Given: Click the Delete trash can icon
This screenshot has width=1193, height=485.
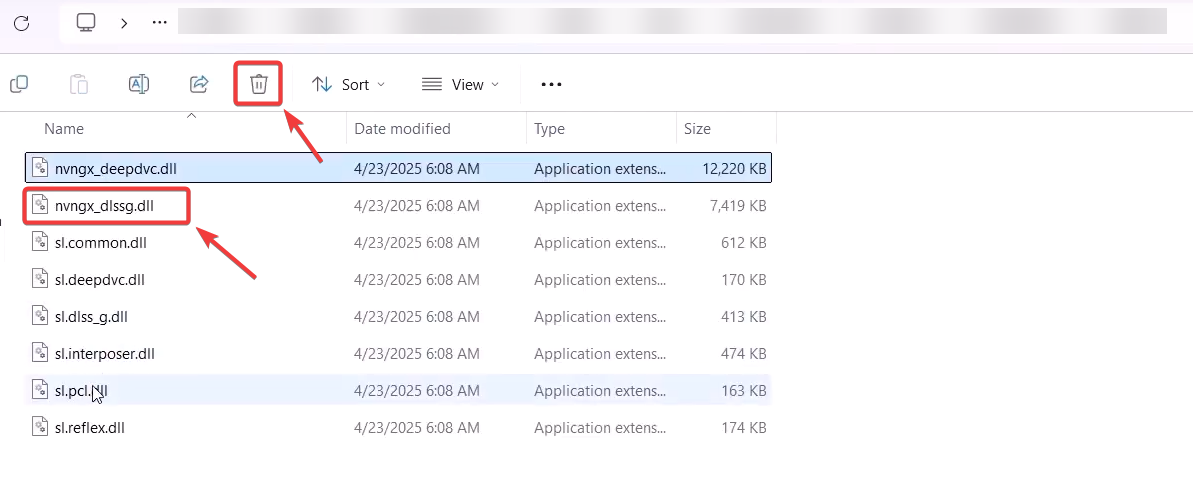Looking at the screenshot, I should click(258, 84).
